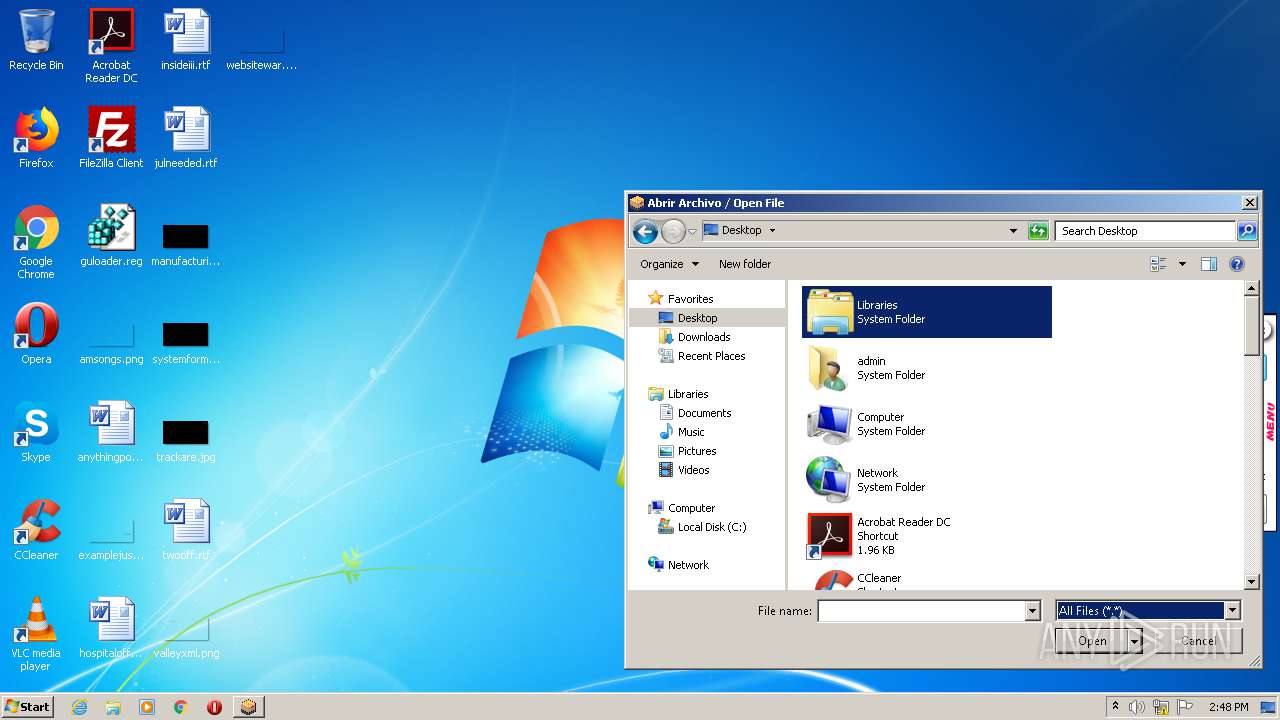Click the New folder button
The height and width of the screenshot is (720, 1280).
[745, 264]
